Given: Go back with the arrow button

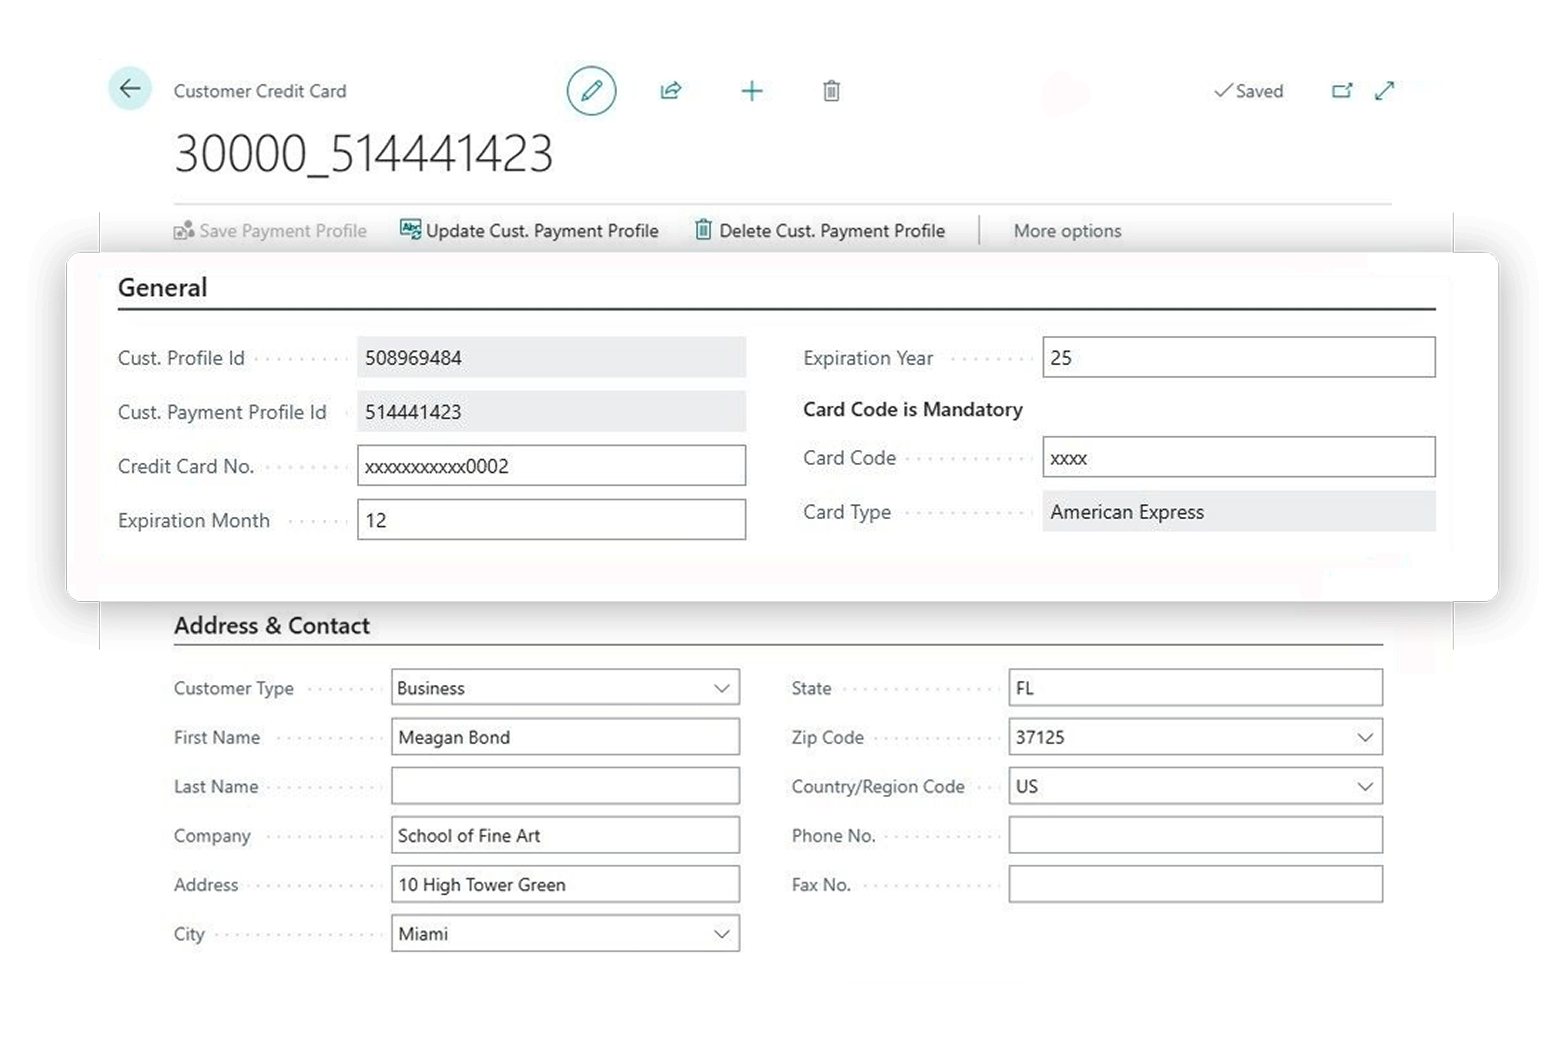Looking at the screenshot, I should click(x=130, y=89).
